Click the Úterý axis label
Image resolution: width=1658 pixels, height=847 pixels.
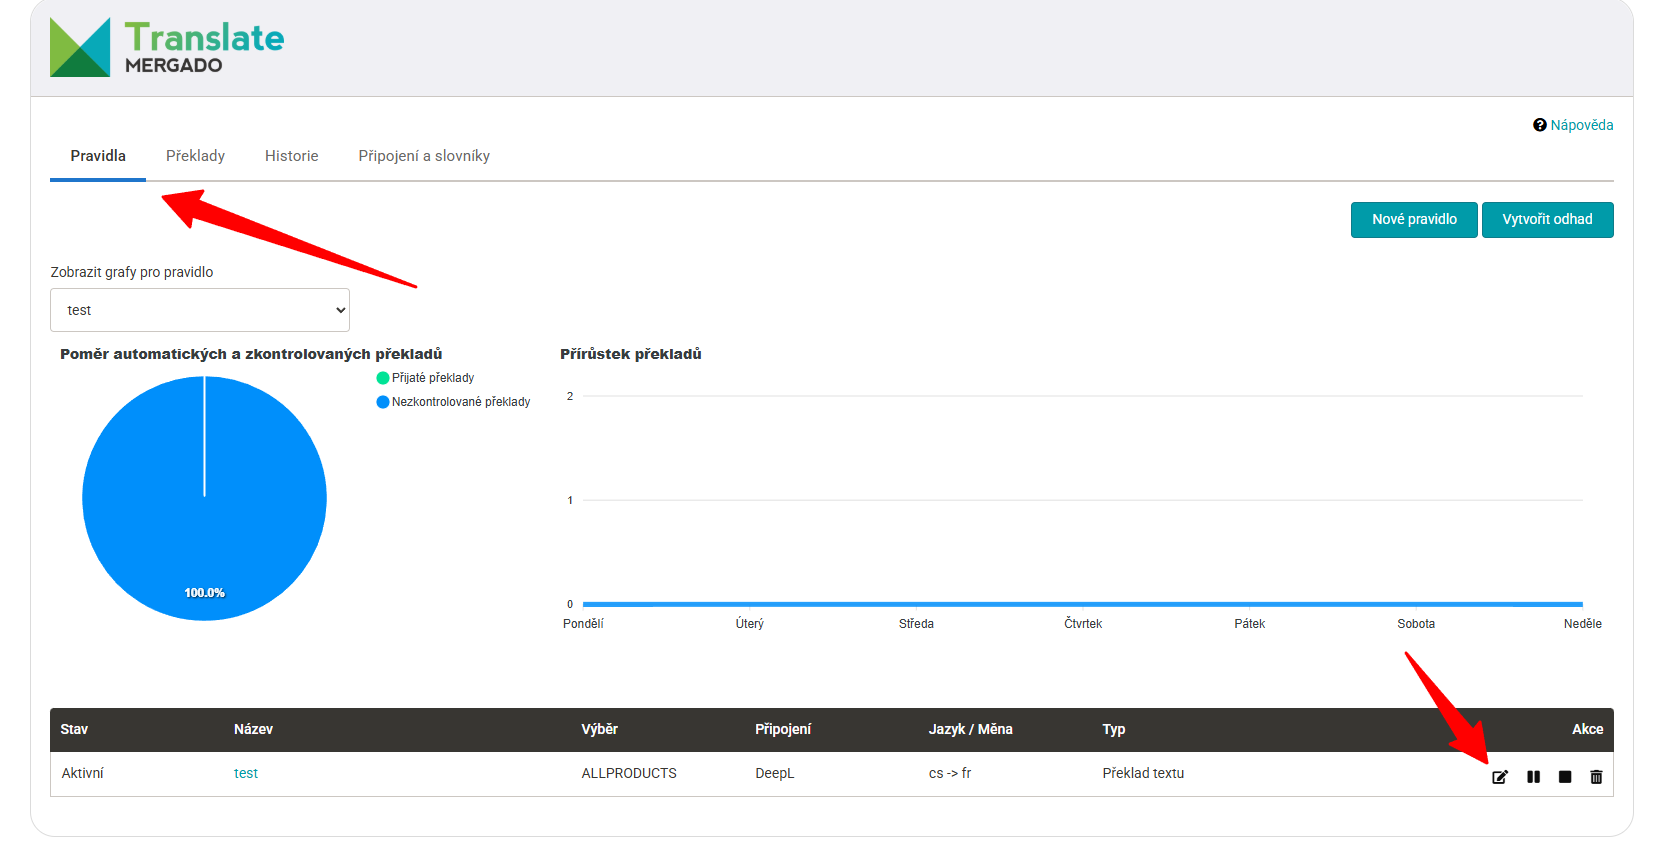tap(750, 623)
